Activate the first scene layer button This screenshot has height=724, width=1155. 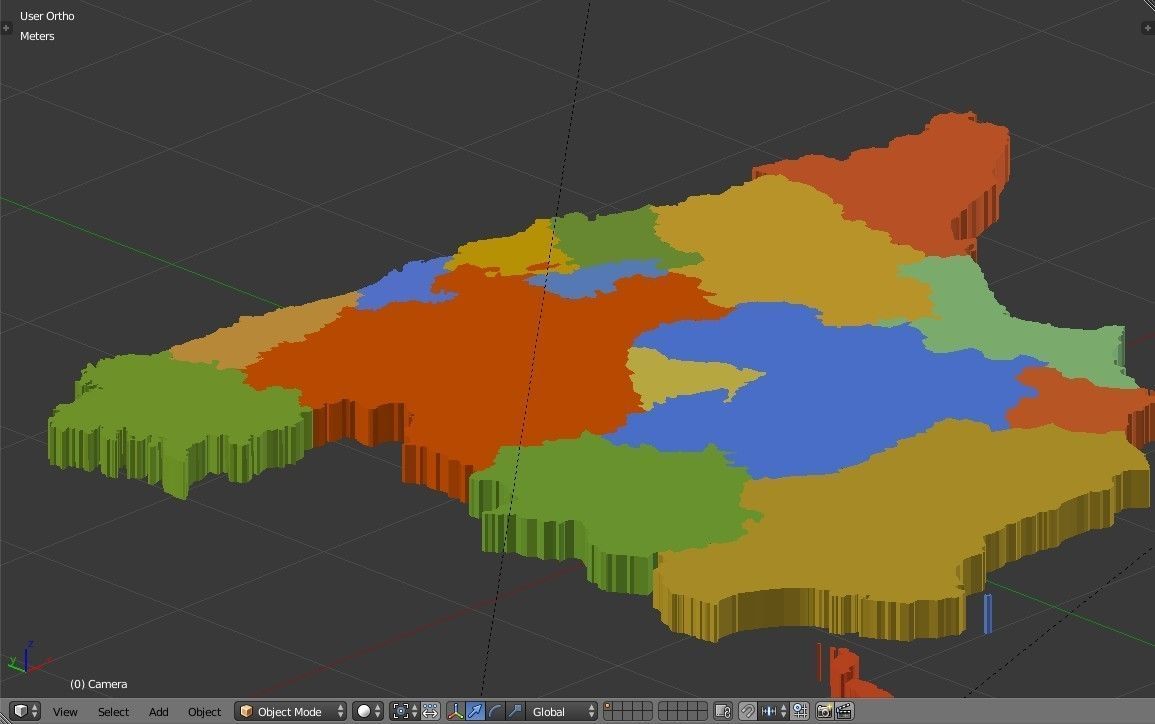[x=608, y=706]
